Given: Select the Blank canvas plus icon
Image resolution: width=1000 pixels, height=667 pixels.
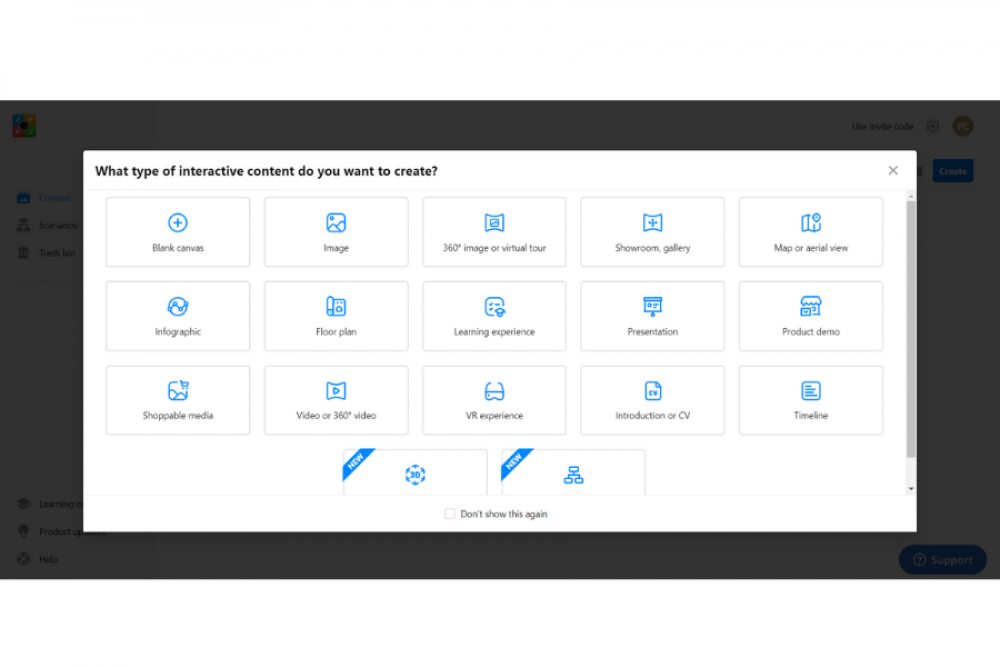Looking at the screenshot, I should (x=178, y=223).
